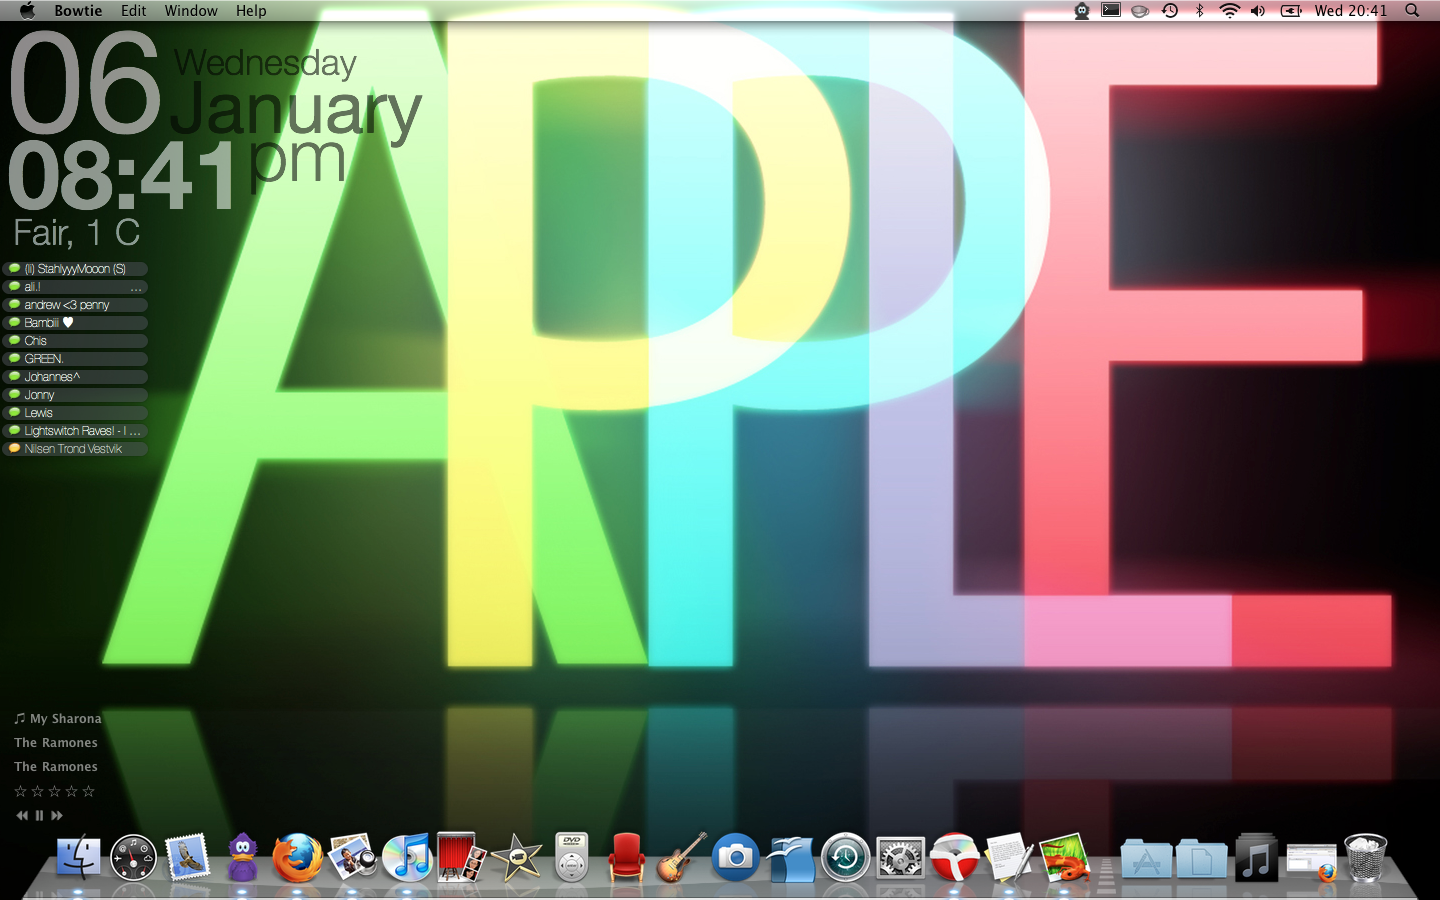Open Time Machine from the dock

[845, 857]
